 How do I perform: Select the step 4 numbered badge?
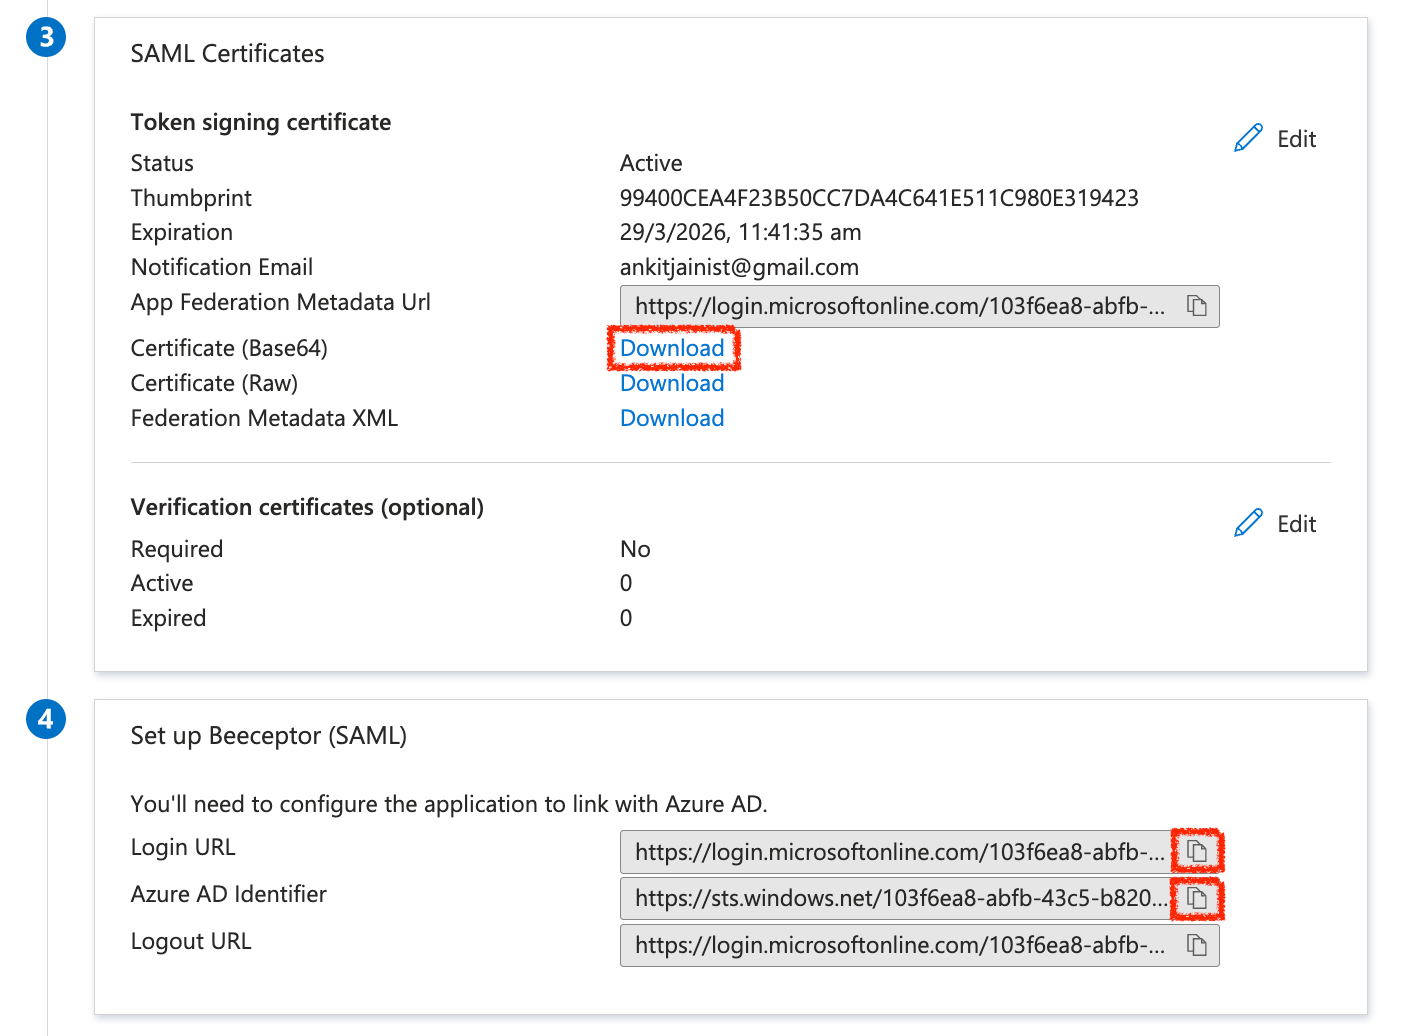coord(46,718)
